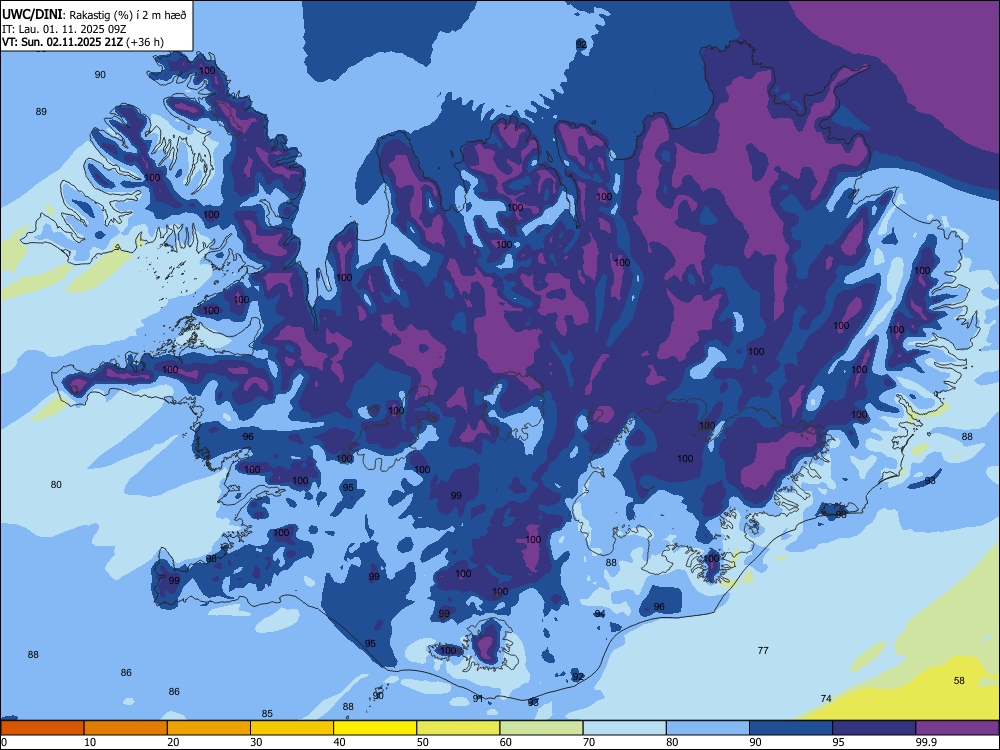This screenshot has height=750, width=1000.
Task: Click the '91' humidity value on the coastline
Action: [478, 698]
